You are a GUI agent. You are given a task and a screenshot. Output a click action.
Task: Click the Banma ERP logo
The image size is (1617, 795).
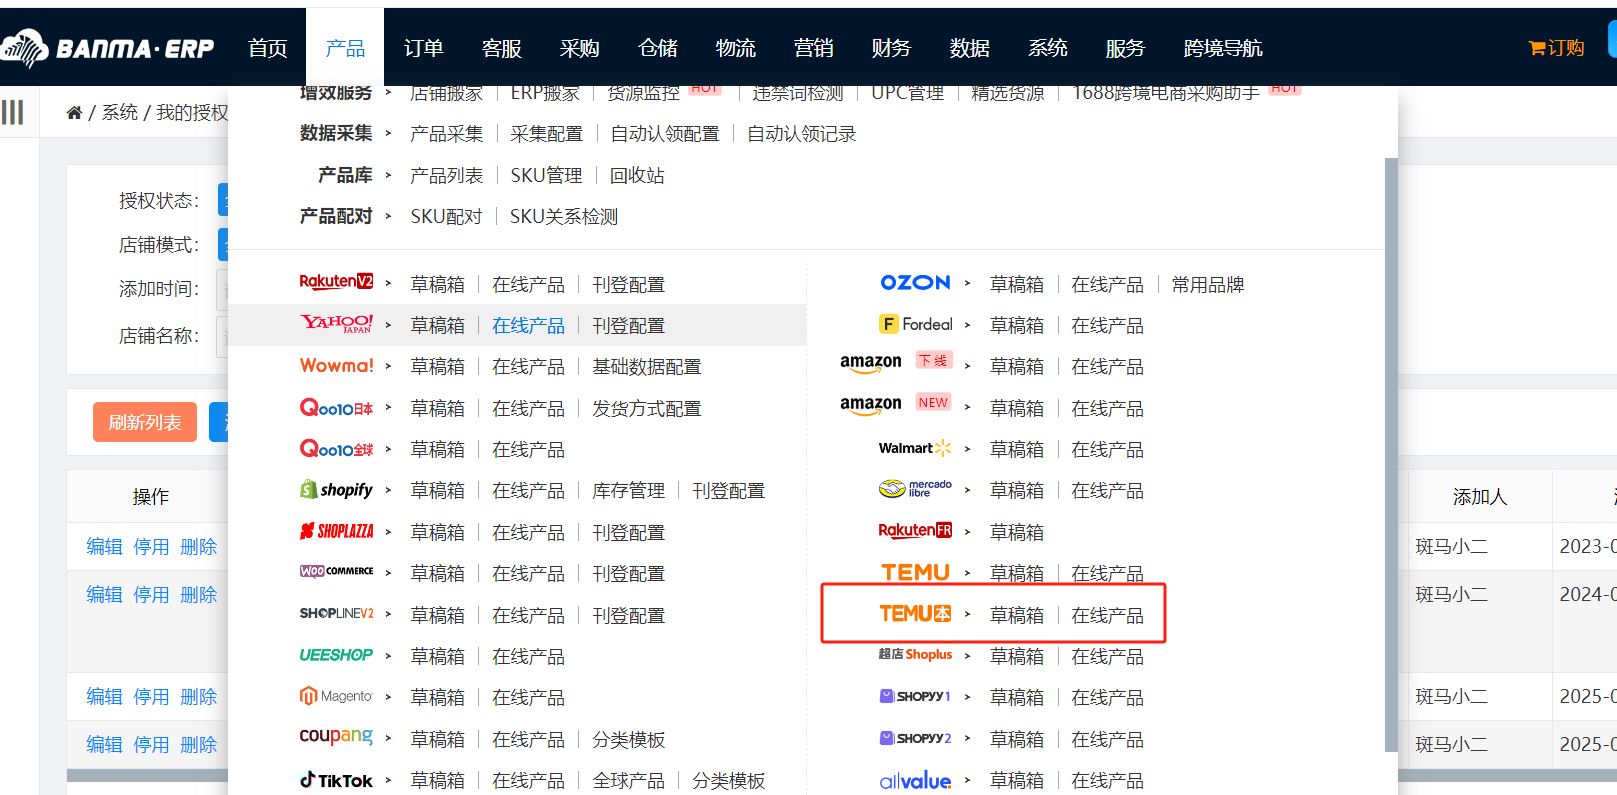[107, 47]
